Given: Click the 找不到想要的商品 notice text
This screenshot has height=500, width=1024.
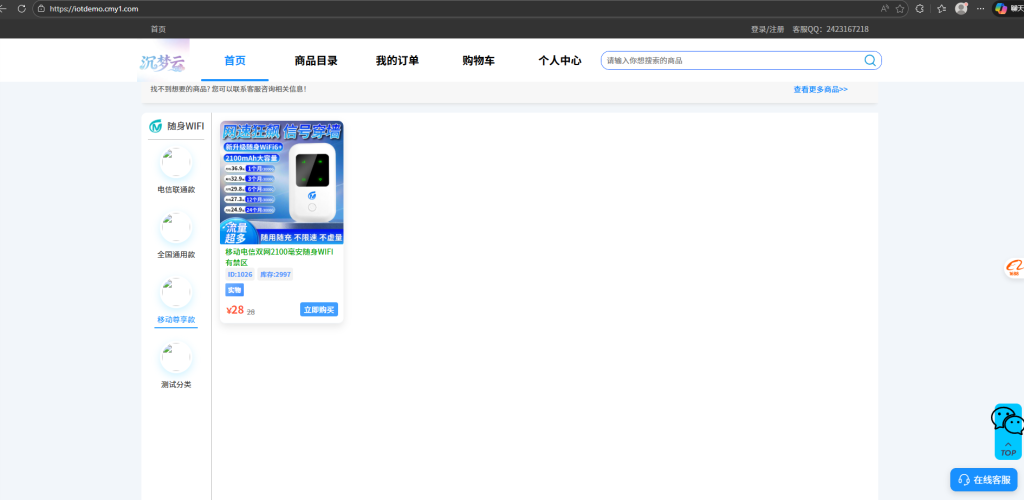Looking at the screenshot, I should [229, 89].
